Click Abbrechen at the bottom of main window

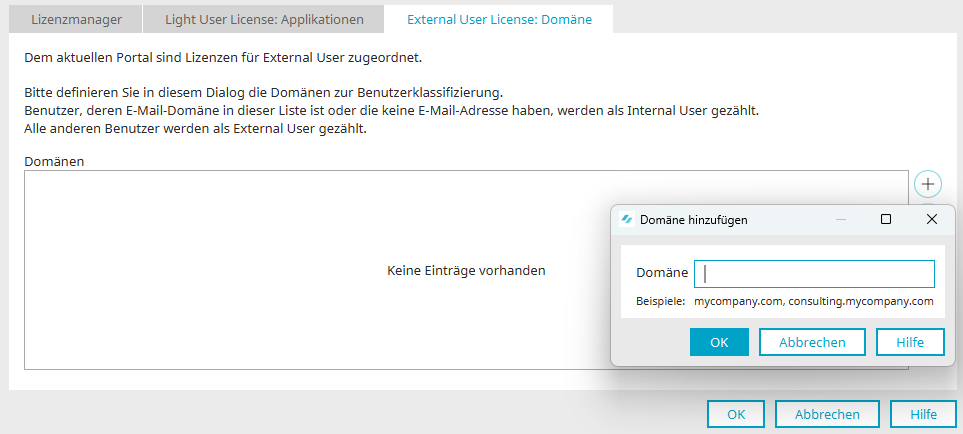point(827,414)
